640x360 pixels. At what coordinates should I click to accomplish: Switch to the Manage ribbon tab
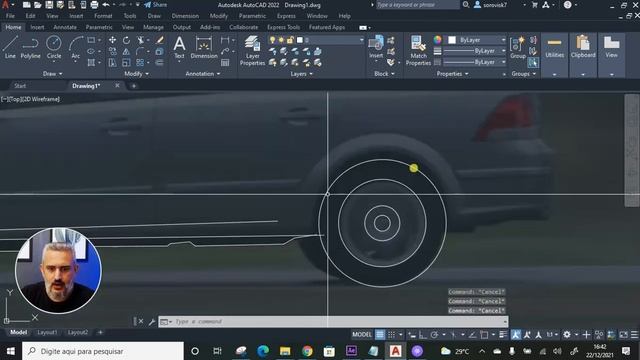pos(153,27)
